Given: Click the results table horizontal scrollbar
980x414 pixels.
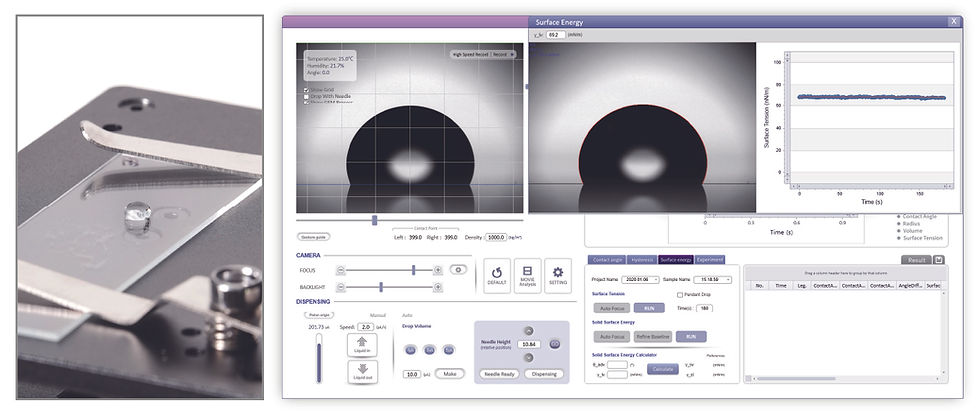Looking at the screenshot, I should coord(846,378).
